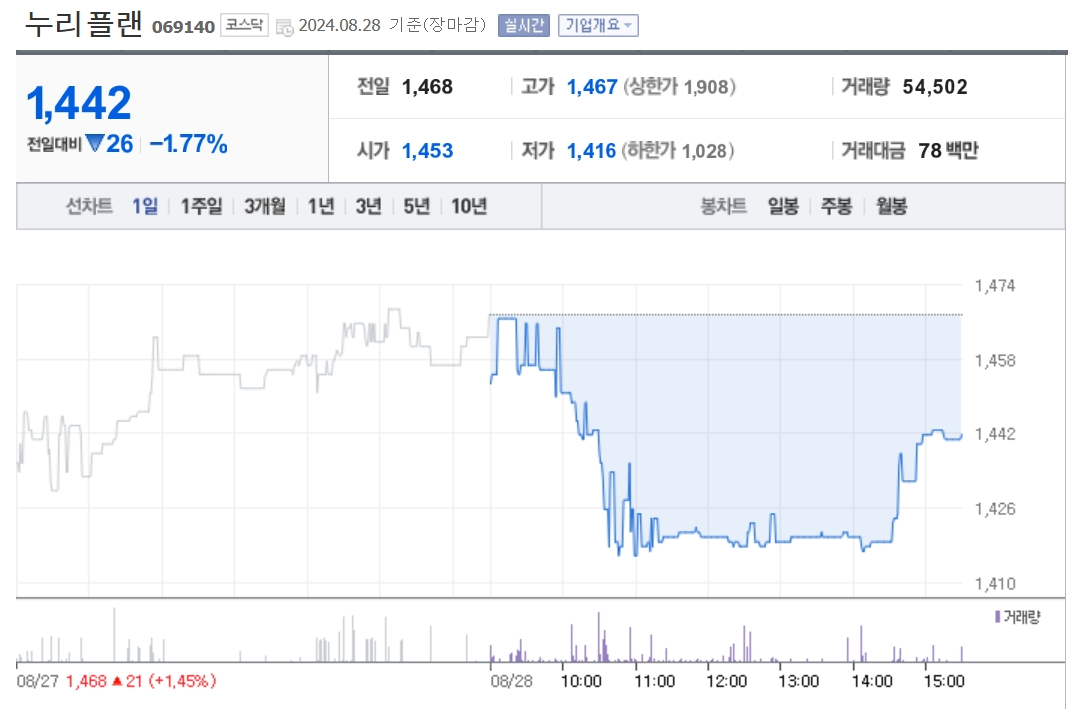The image size is (1068, 709).
Task: Switch to the 3개월 chart range
Action: click(x=265, y=206)
